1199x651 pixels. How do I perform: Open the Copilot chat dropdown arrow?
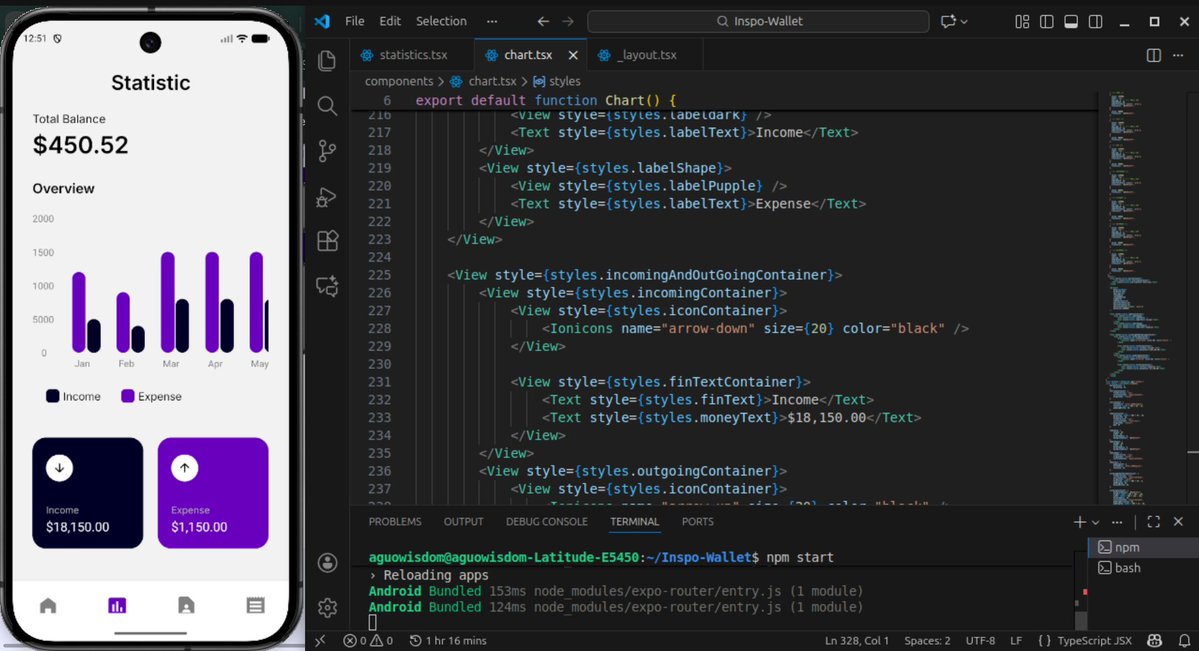tap(964, 21)
